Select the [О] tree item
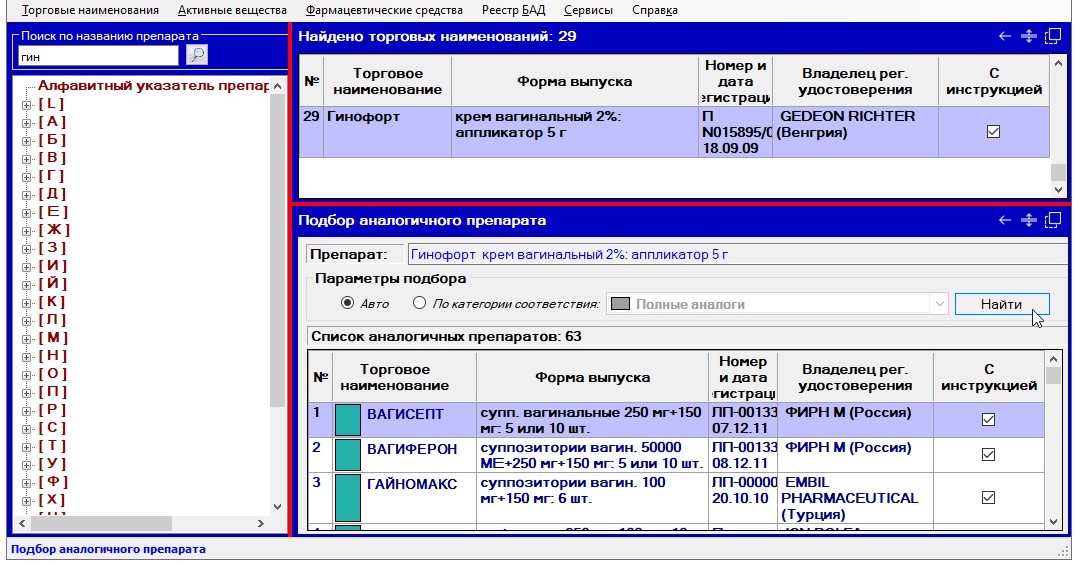1080x565 pixels. pos(53,373)
